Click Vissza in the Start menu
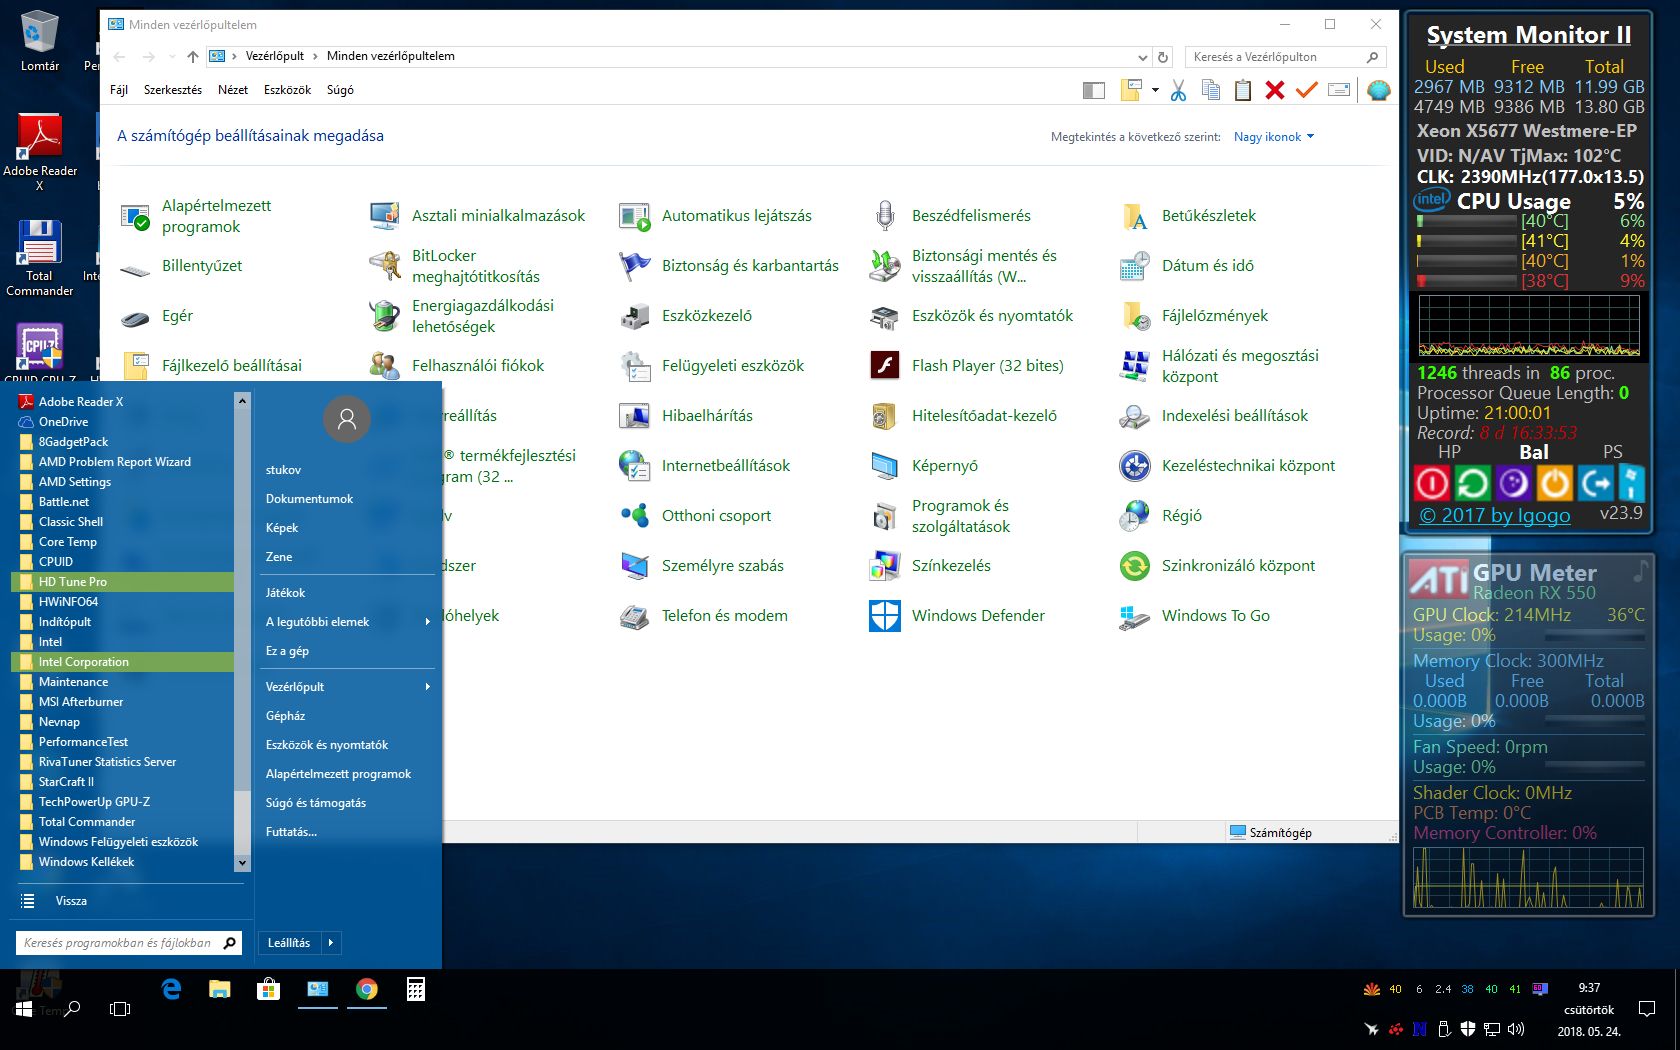Viewport: 1680px width, 1050px height. coord(70,901)
